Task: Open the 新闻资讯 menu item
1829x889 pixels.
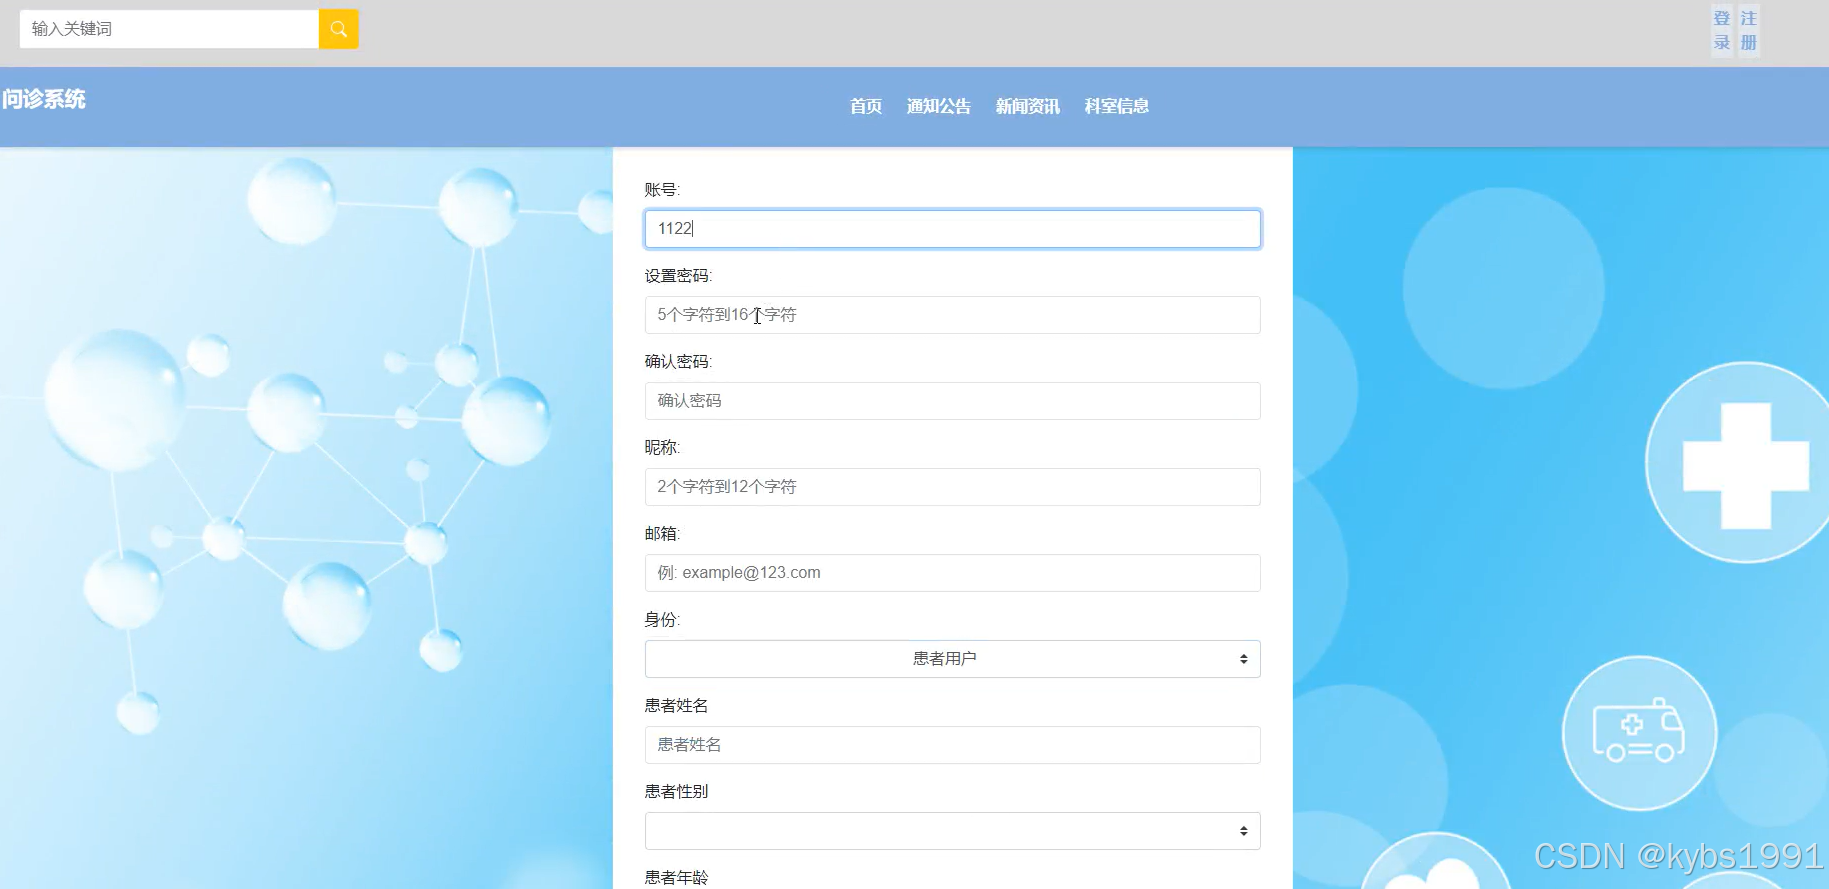Action: pos(1028,106)
